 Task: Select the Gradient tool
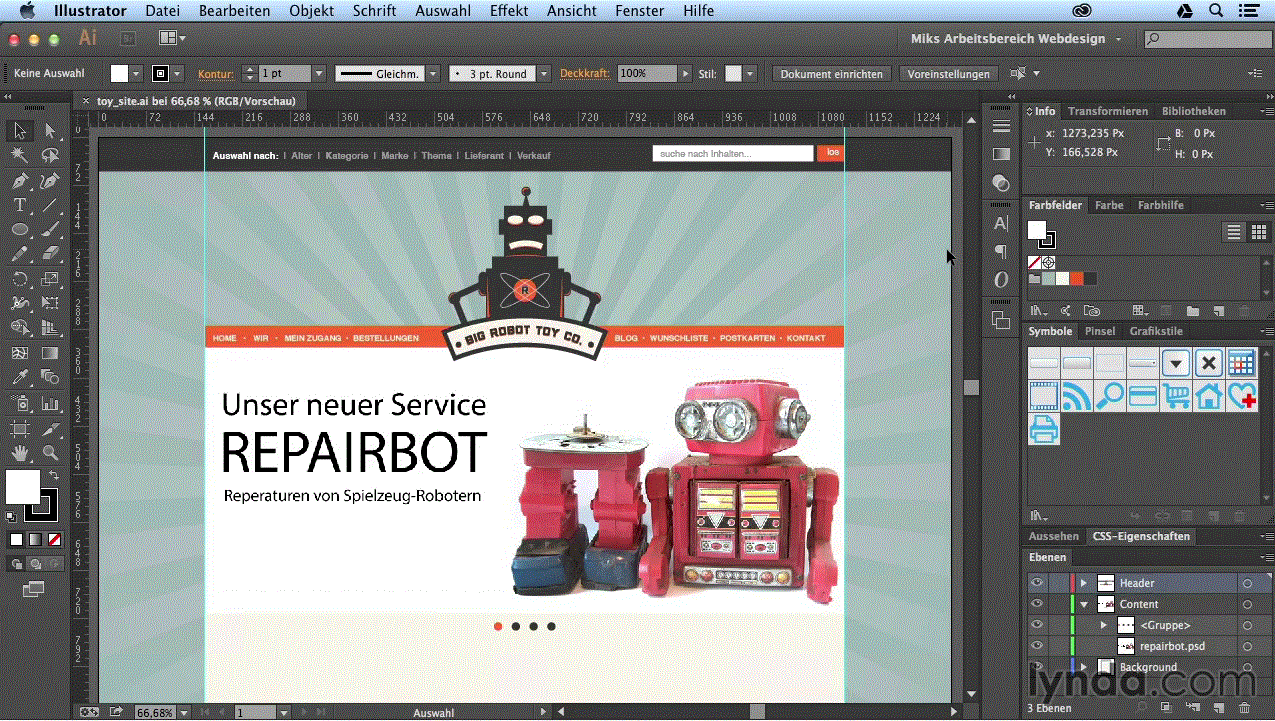point(50,353)
